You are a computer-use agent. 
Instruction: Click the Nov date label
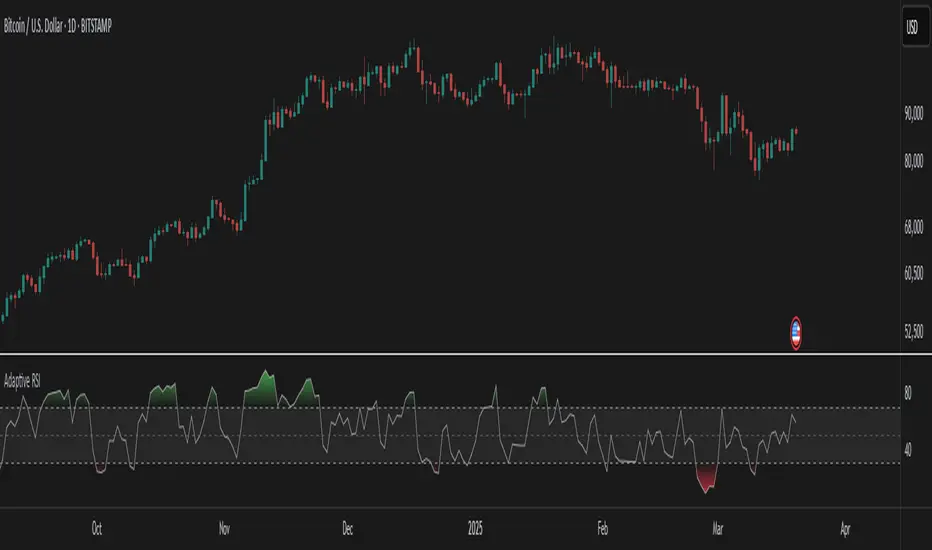[x=224, y=528]
